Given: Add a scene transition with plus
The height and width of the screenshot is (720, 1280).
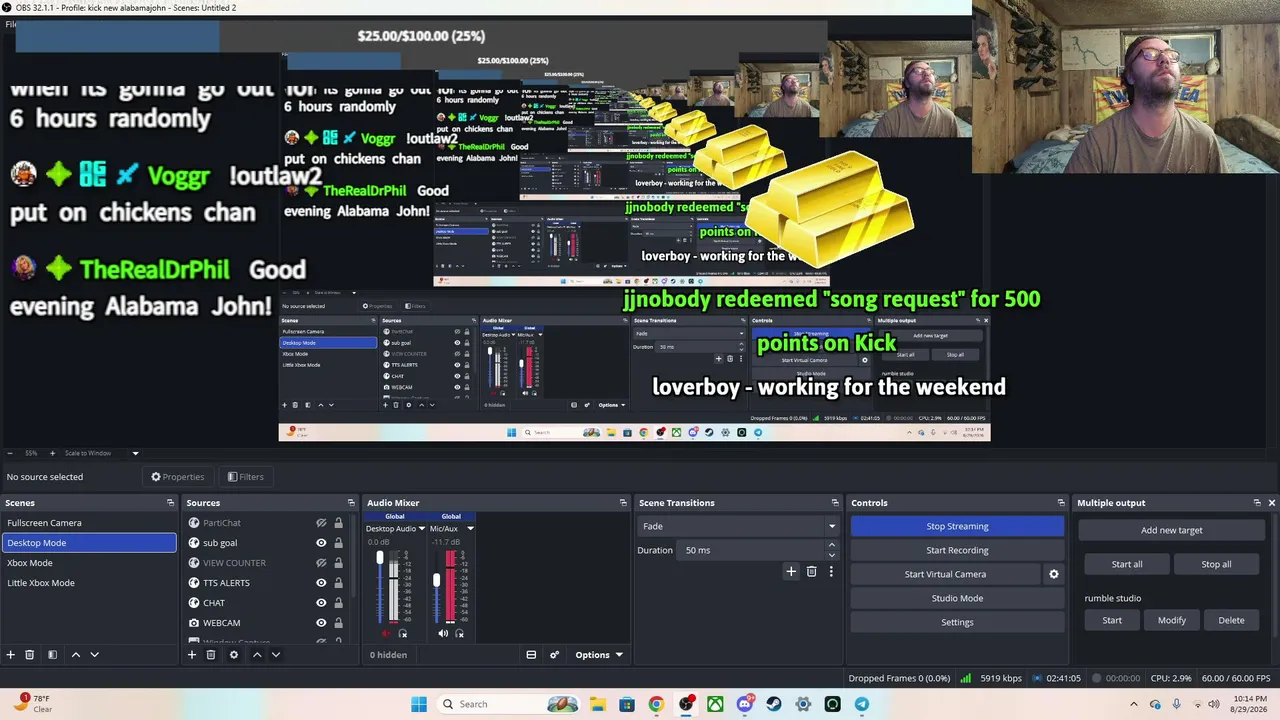Looking at the screenshot, I should click(x=791, y=572).
